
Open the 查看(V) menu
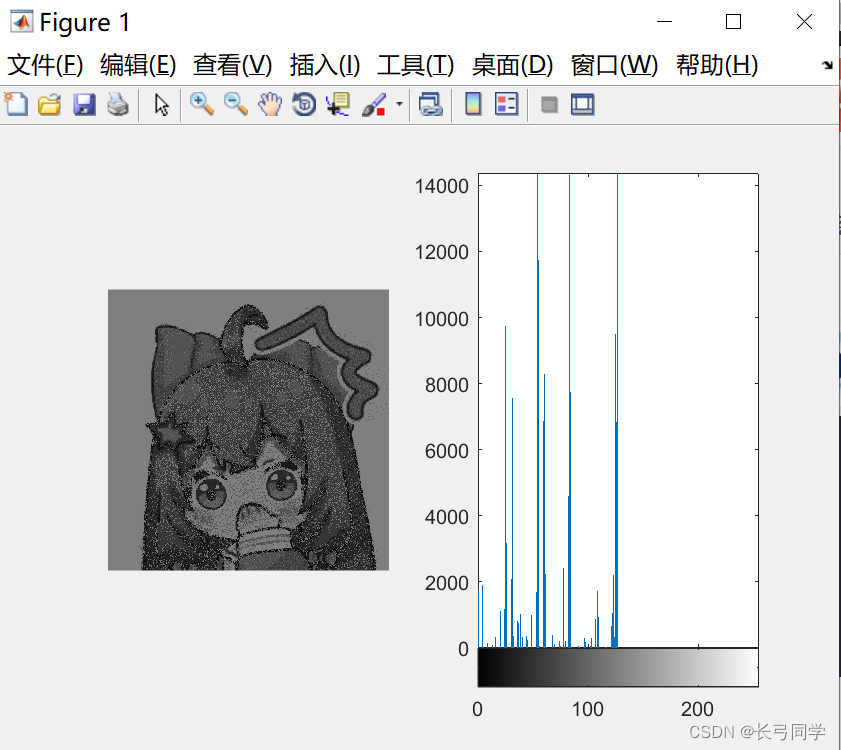[x=232, y=65]
